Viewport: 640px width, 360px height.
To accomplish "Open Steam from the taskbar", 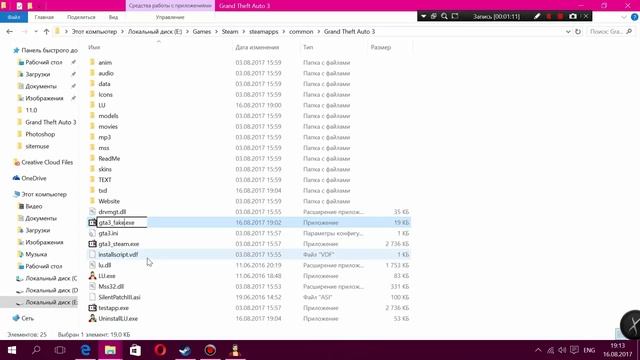I will (x=185, y=350).
